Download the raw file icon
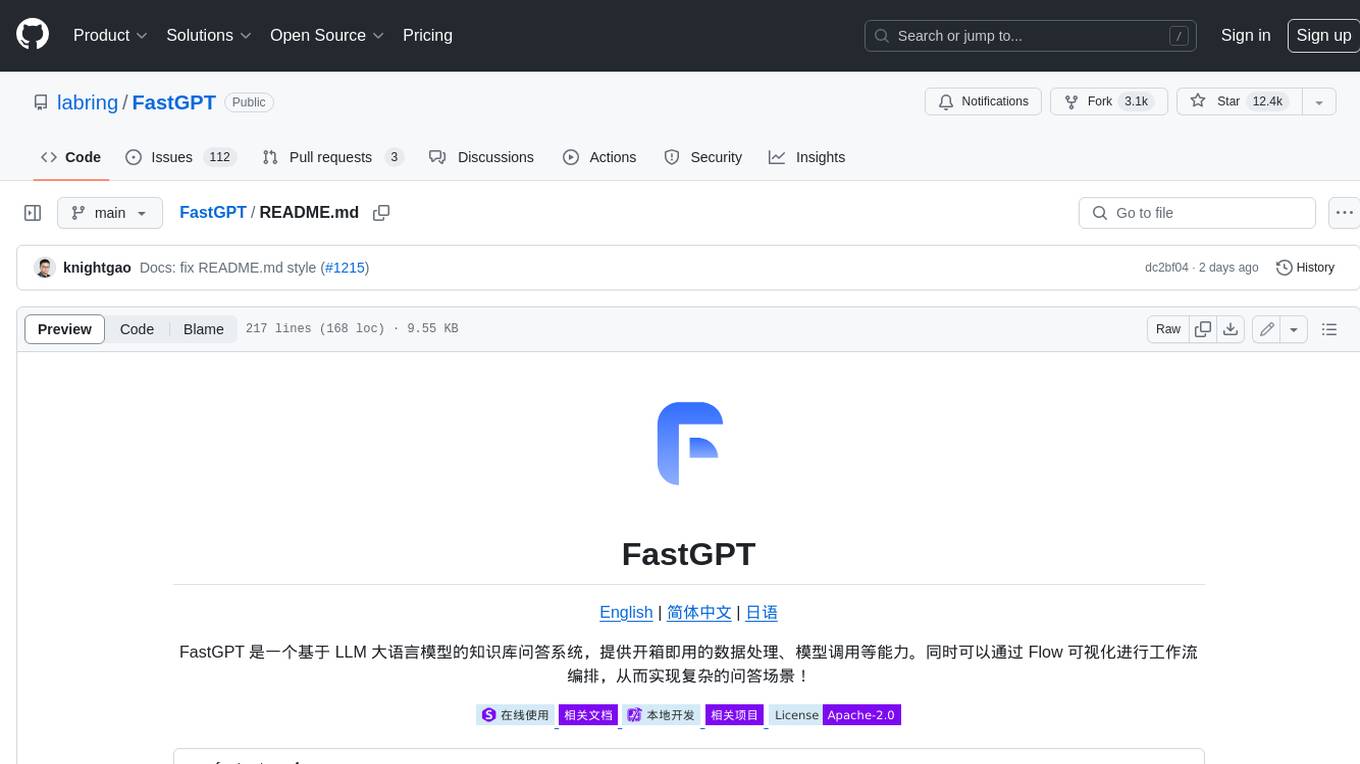 (1231, 329)
